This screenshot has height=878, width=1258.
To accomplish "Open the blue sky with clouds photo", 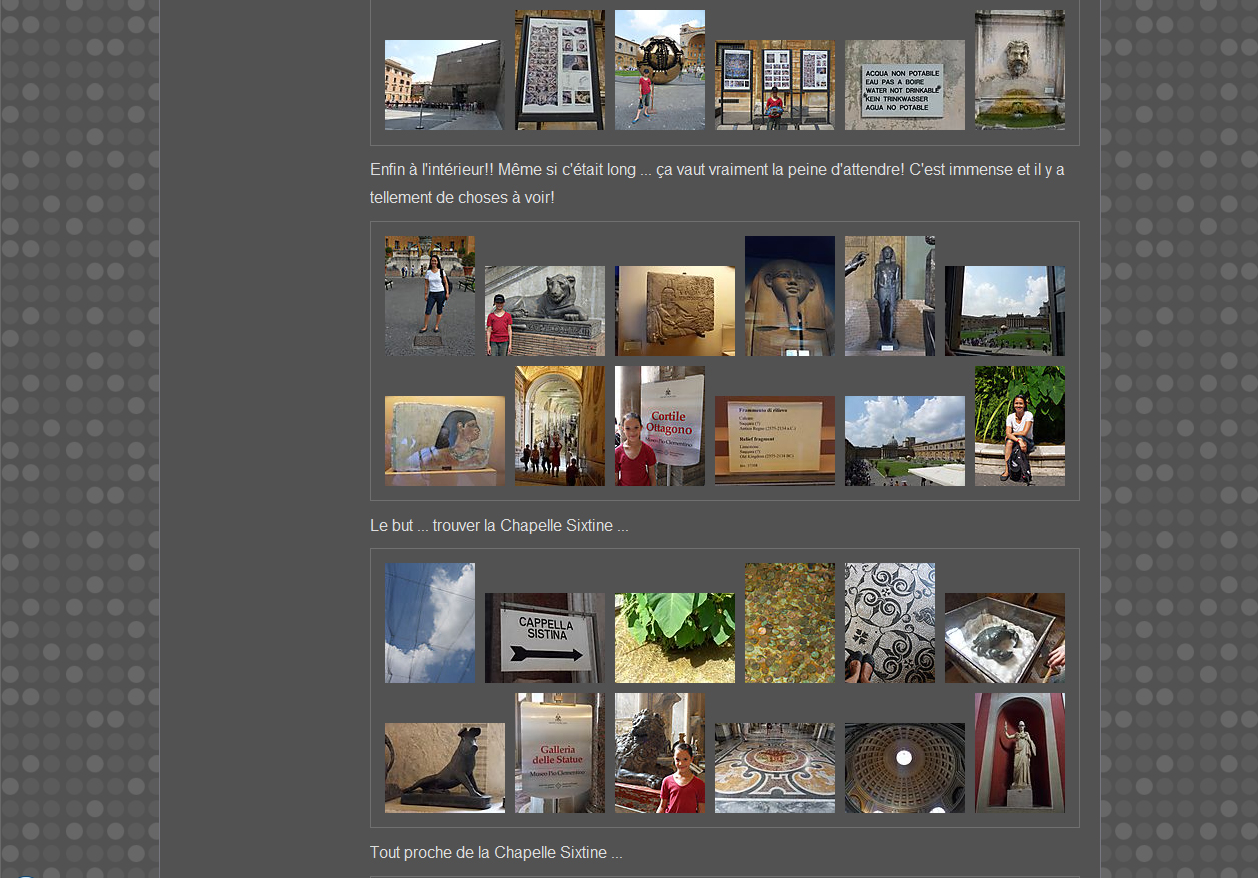I will (430, 623).
